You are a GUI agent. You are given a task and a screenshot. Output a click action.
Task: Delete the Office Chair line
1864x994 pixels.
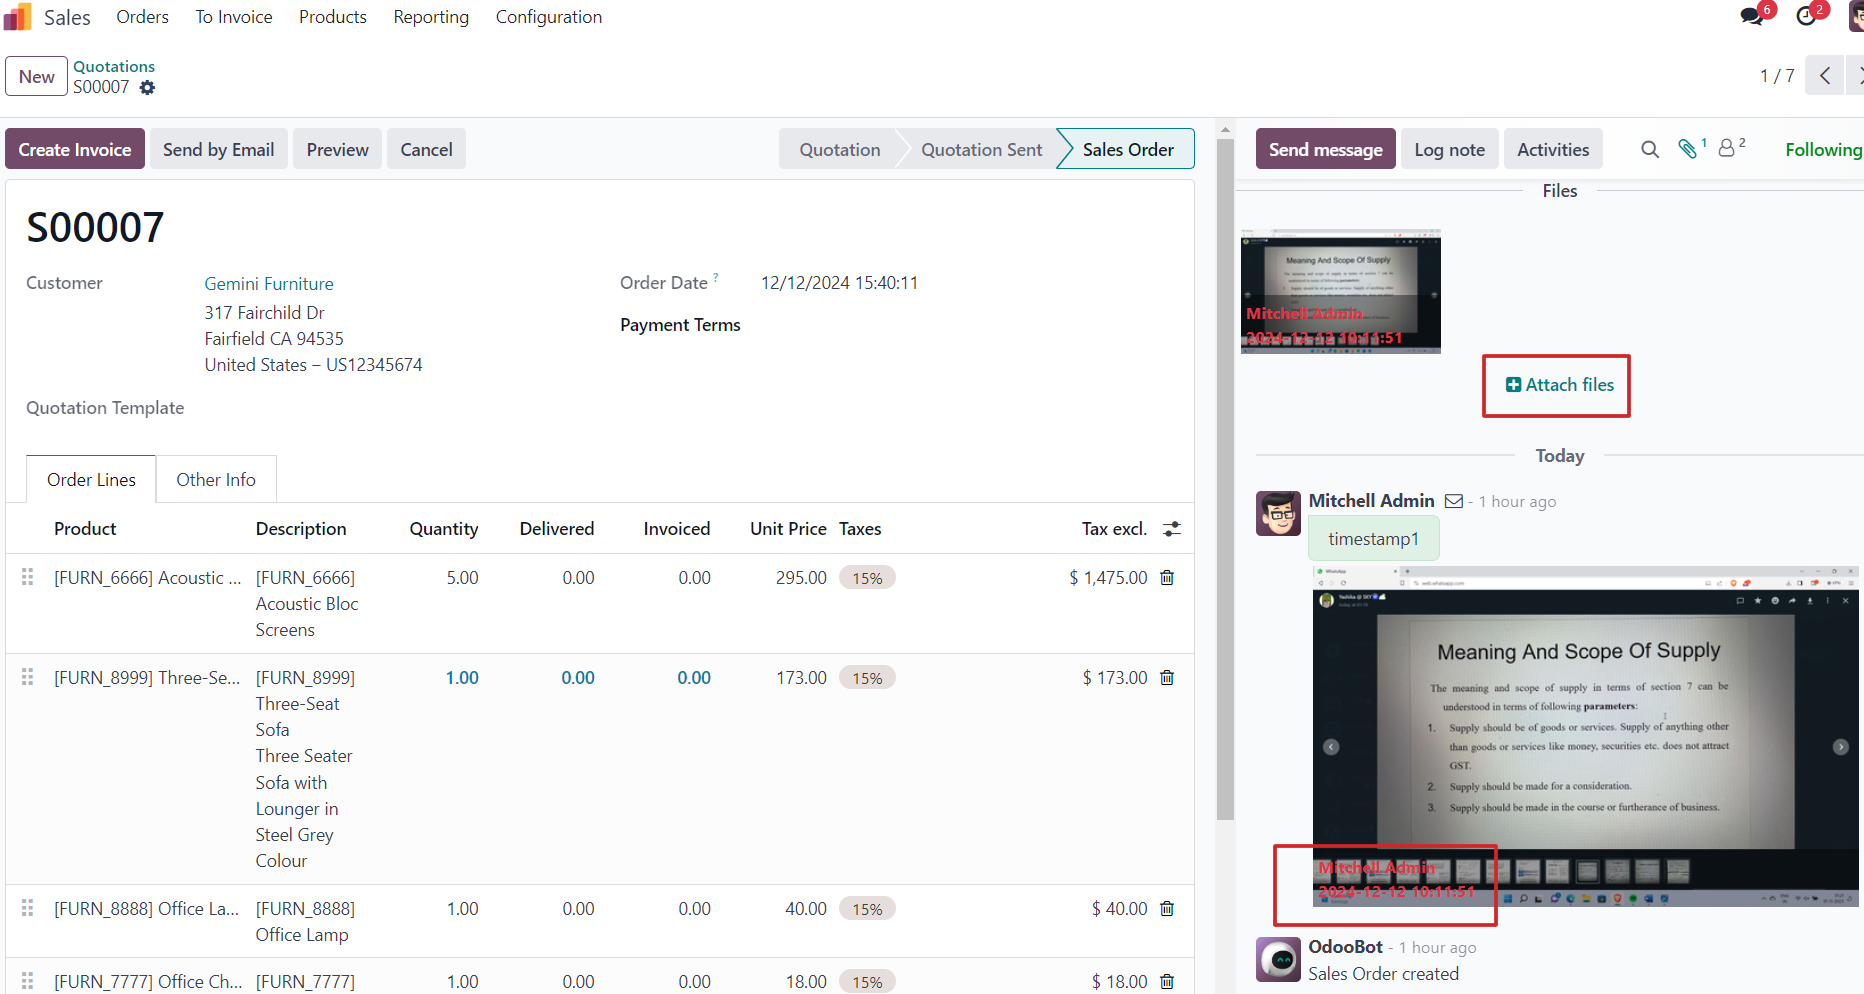[x=1167, y=982]
